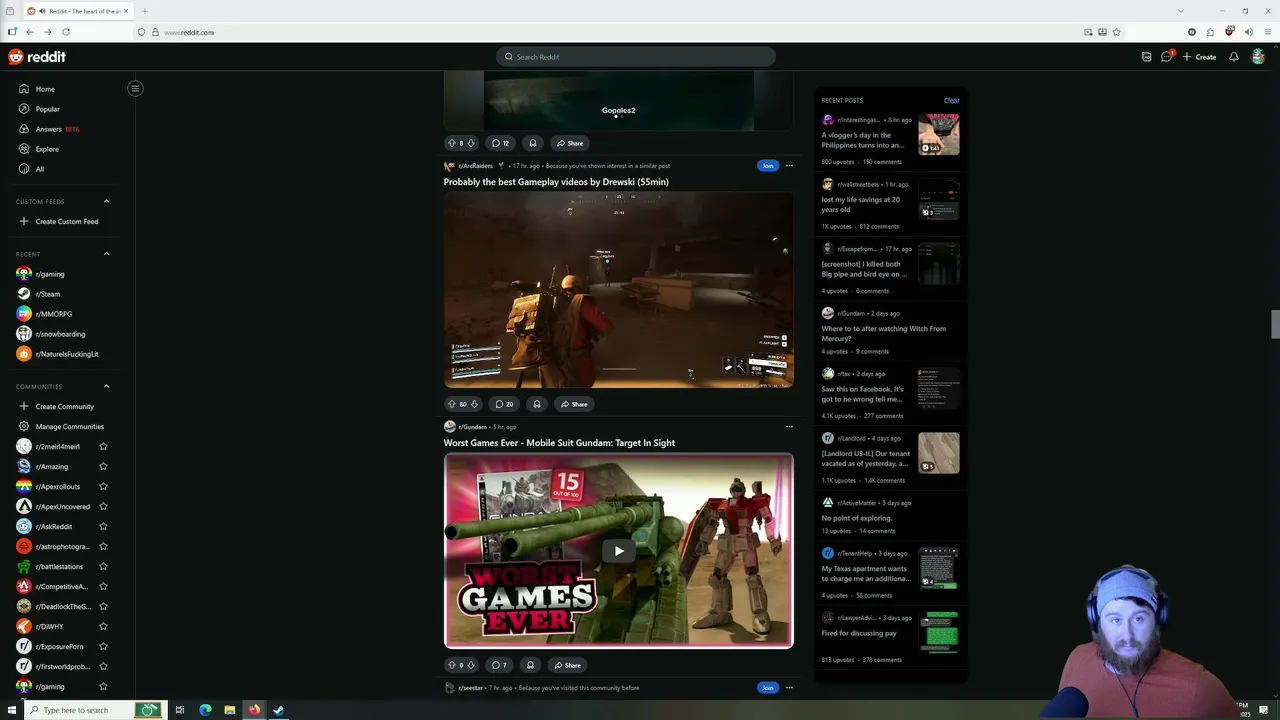Downvote the Worst Games Ever Gundam post
The width and height of the screenshot is (1280, 720).
click(471, 665)
